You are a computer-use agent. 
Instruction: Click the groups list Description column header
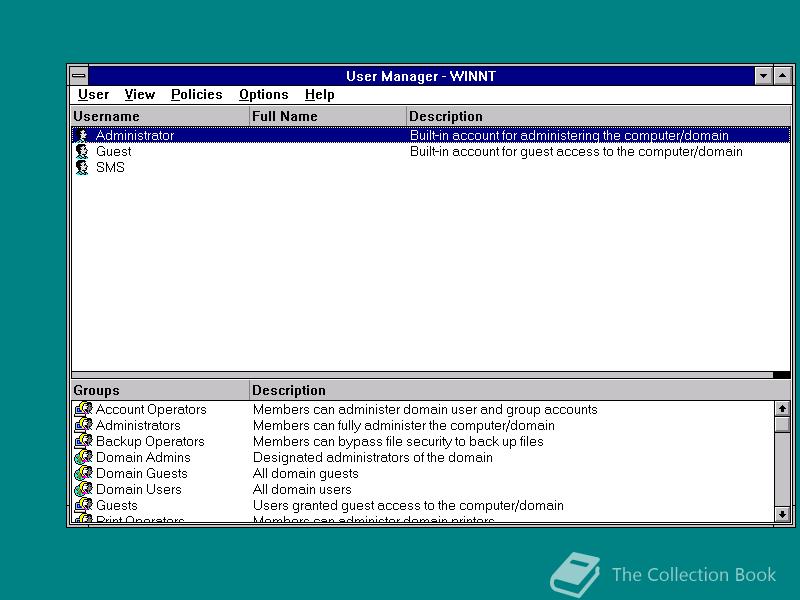point(520,390)
